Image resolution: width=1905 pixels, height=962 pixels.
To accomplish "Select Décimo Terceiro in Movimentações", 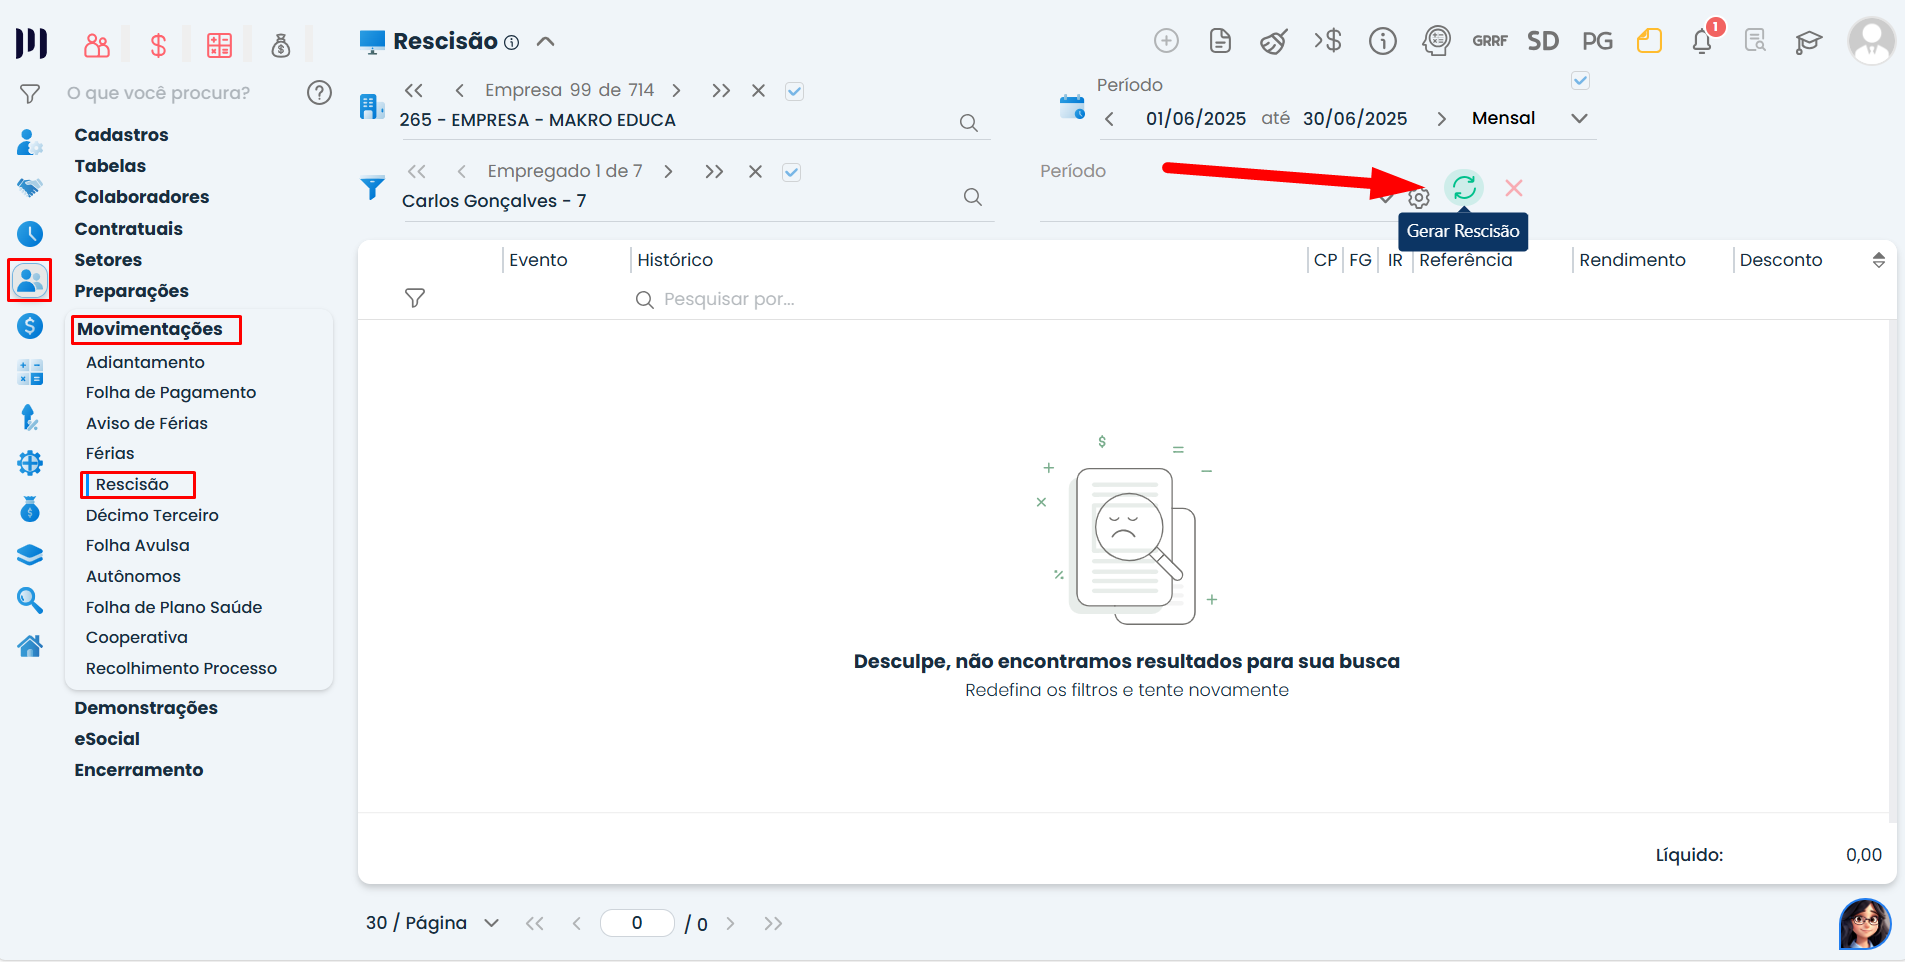I will [x=152, y=515].
